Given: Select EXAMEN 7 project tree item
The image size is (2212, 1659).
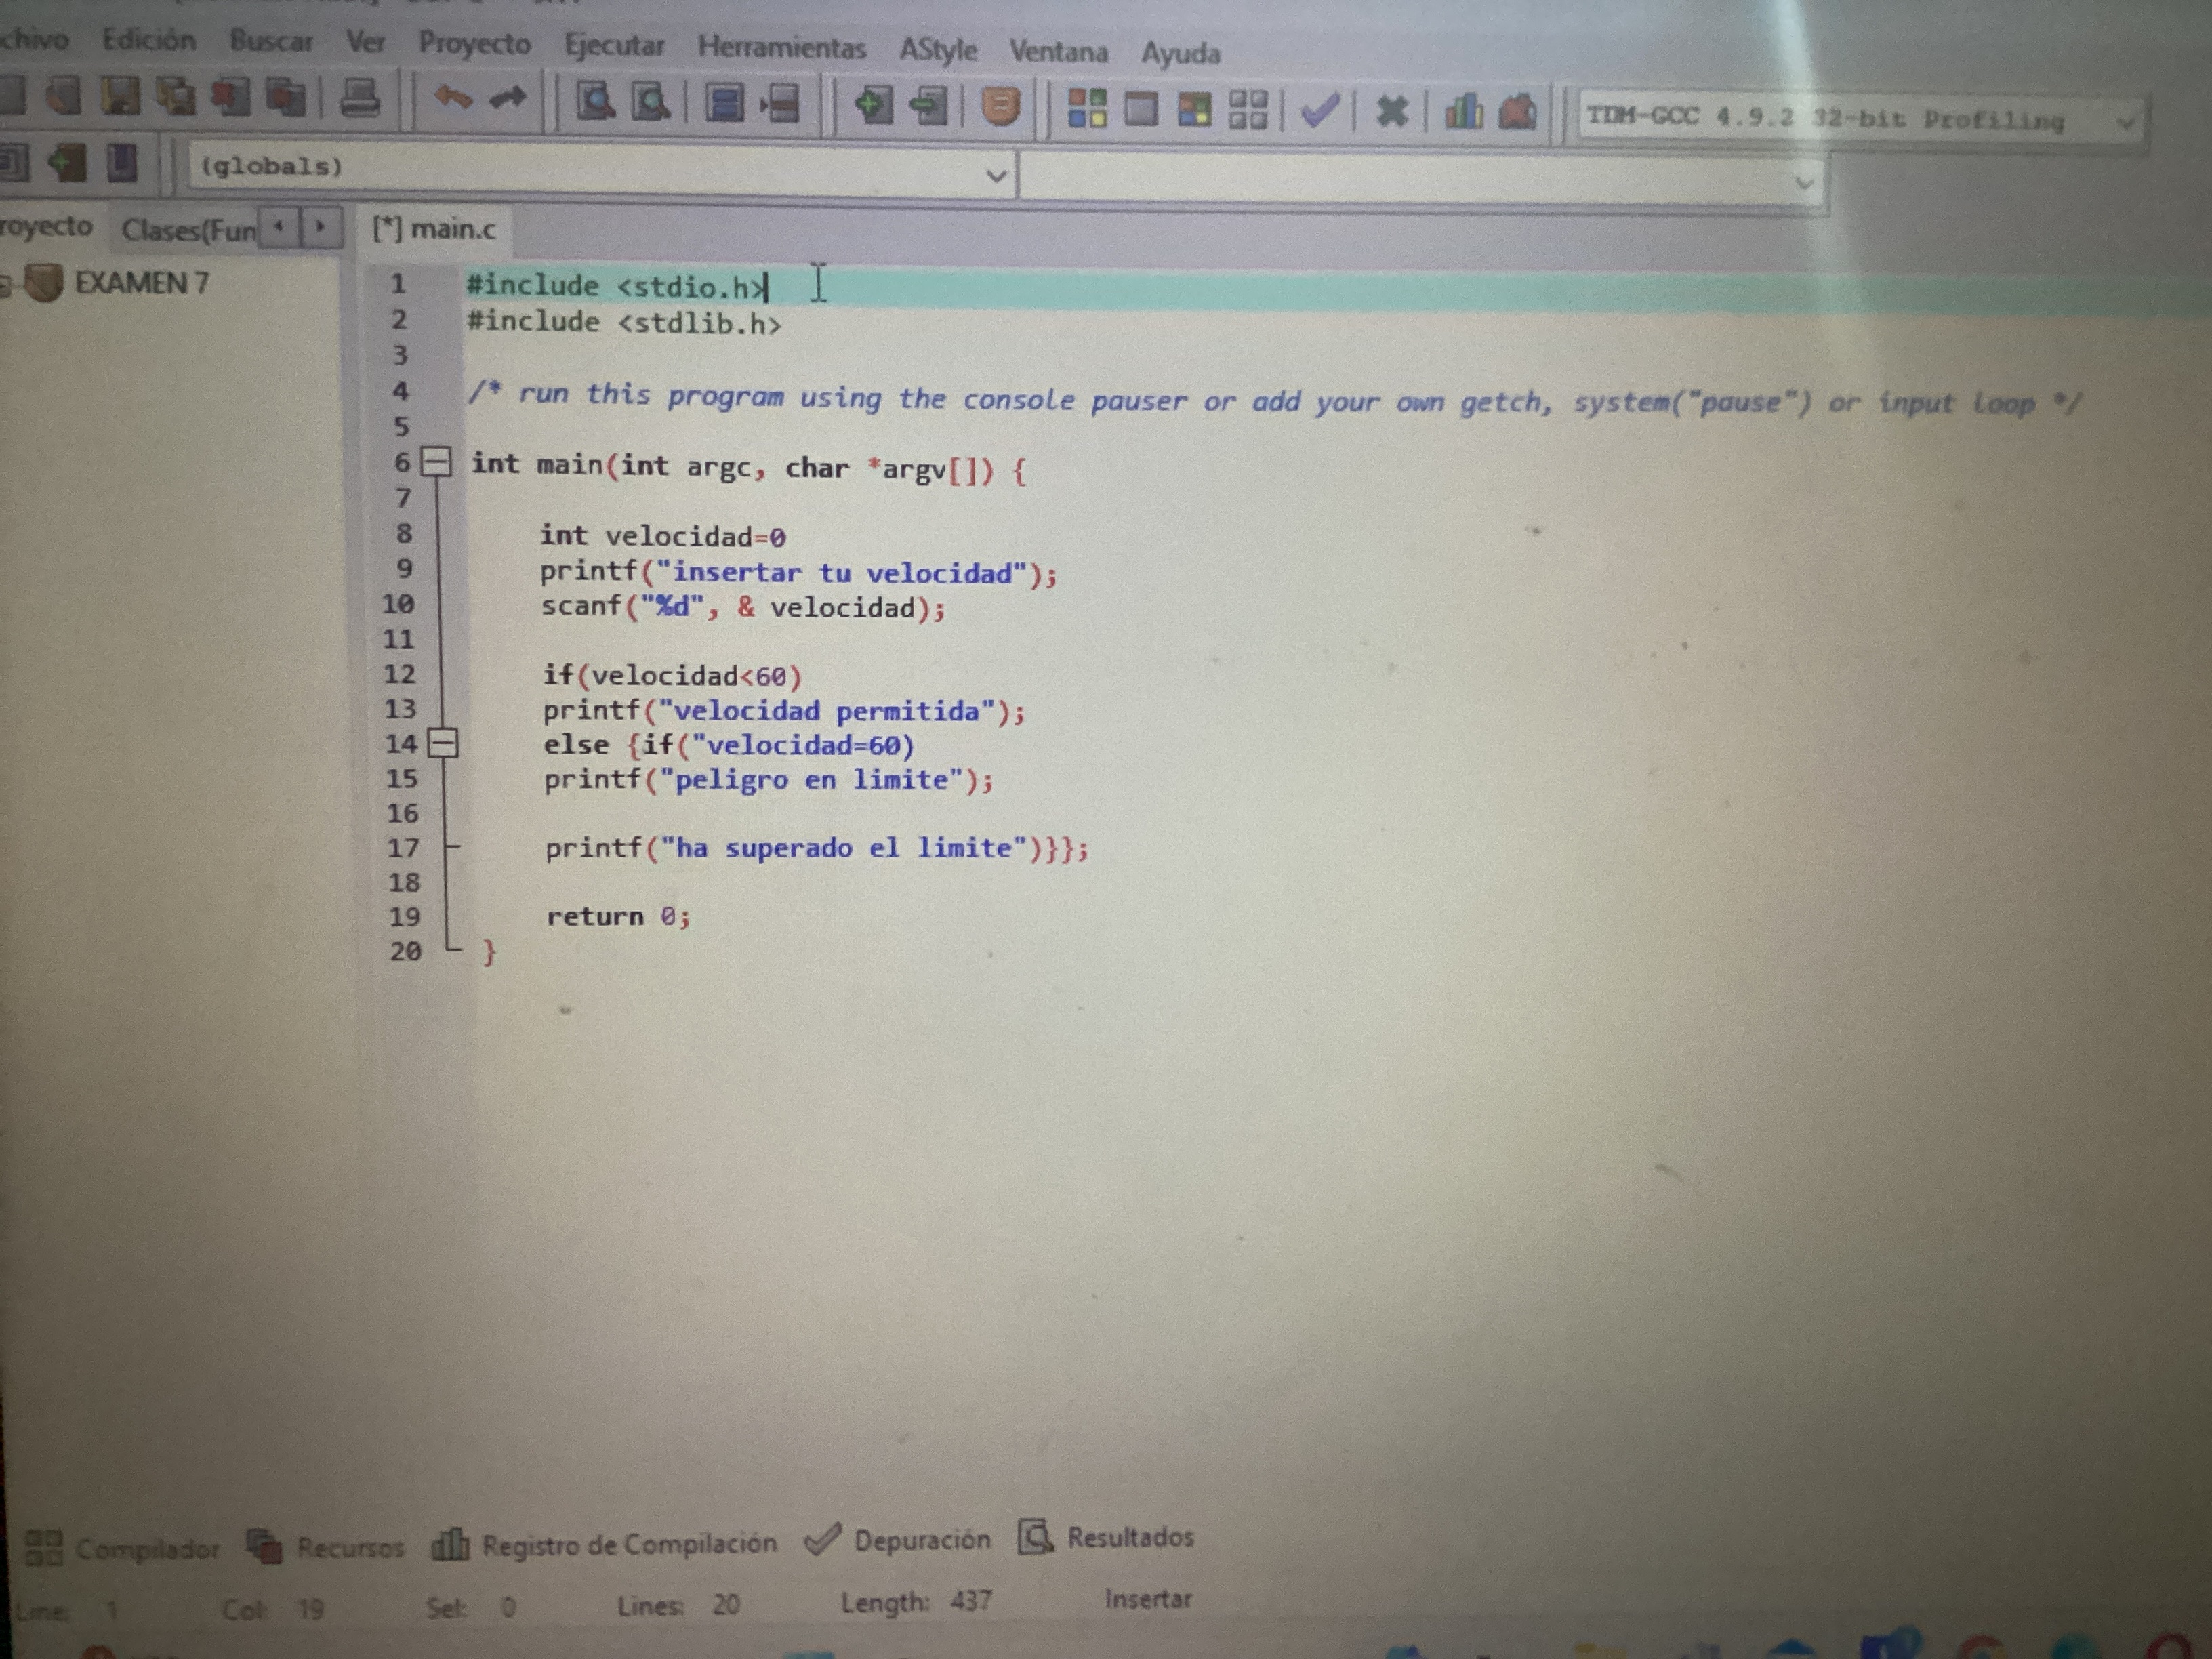Looking at the screenshot, I should (141, 283).
